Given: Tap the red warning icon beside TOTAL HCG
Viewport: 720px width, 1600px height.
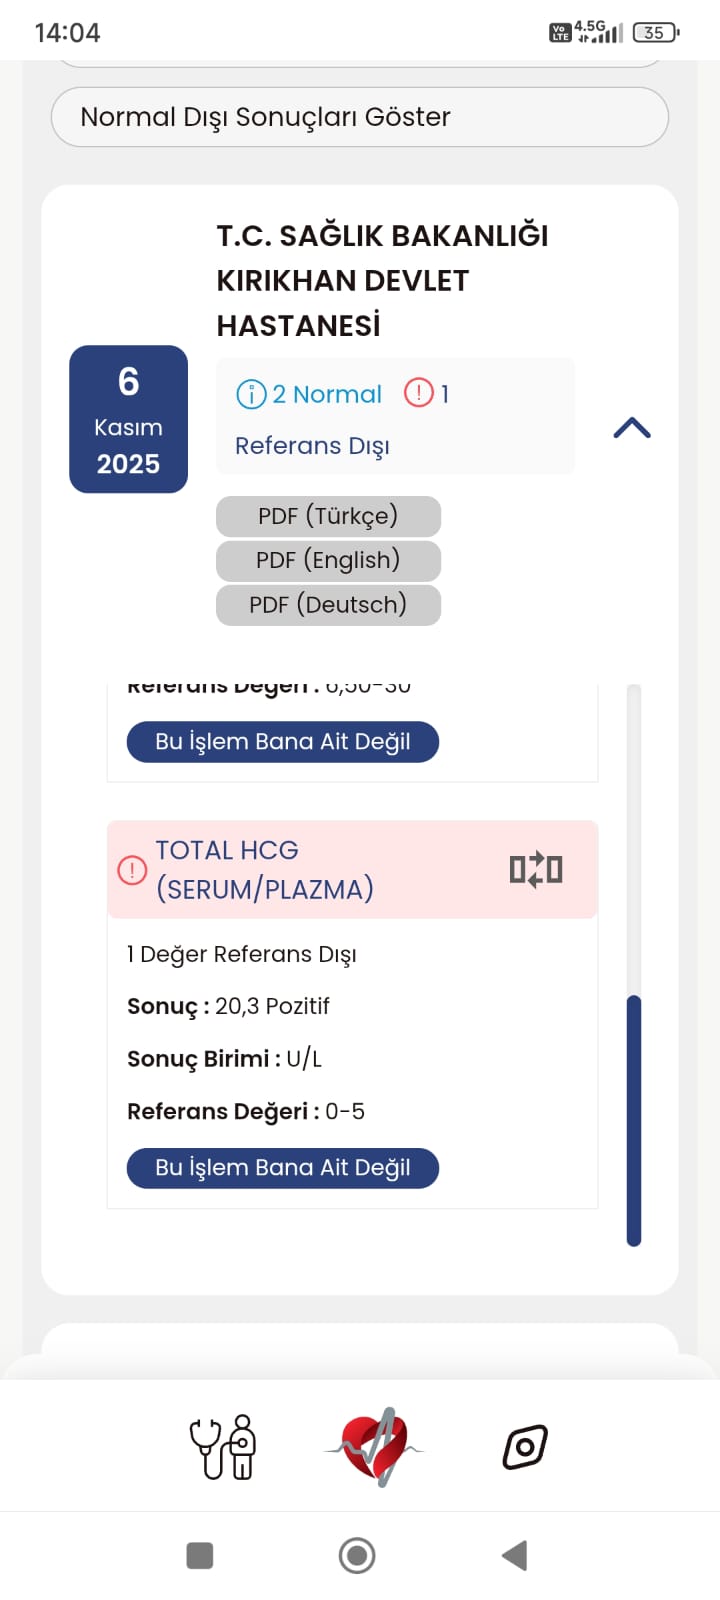Looking at the screenshot, I should pos(132,870).
